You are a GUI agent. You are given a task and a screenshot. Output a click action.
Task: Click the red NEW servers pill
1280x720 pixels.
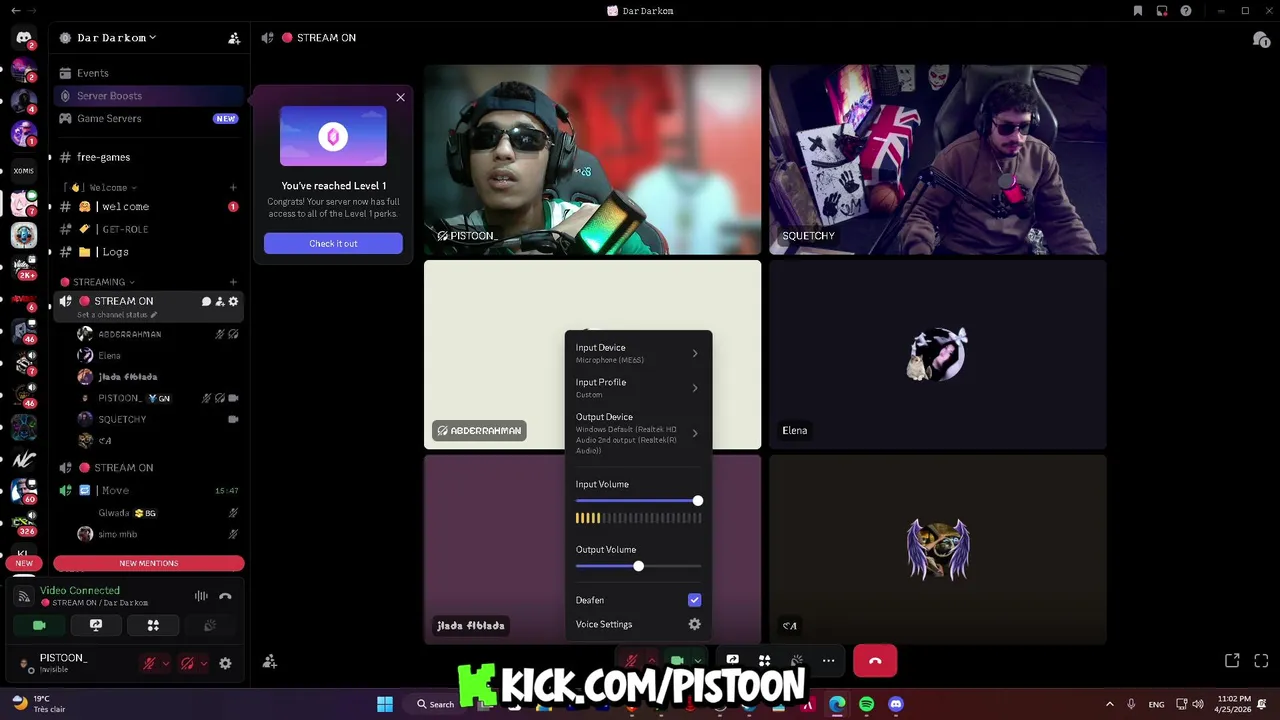(24, 563)
